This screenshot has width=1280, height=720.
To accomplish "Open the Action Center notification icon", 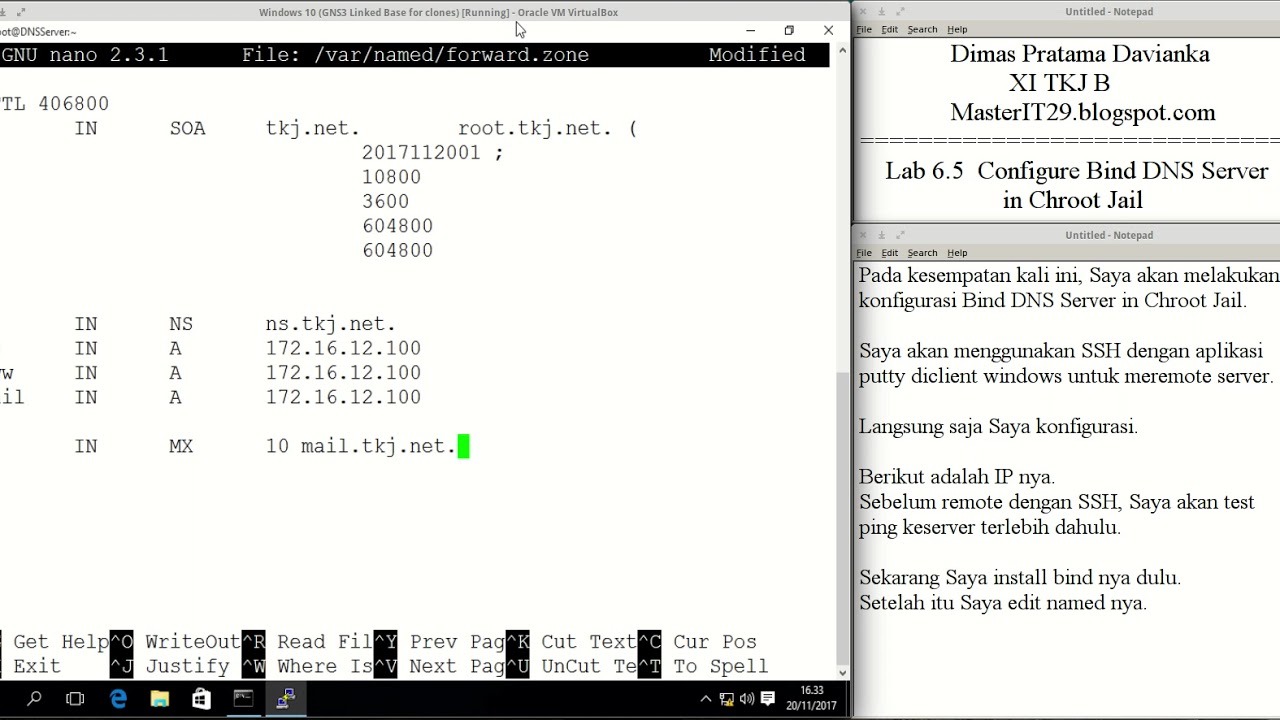I will pyautogui.click(x=768, y=699).
